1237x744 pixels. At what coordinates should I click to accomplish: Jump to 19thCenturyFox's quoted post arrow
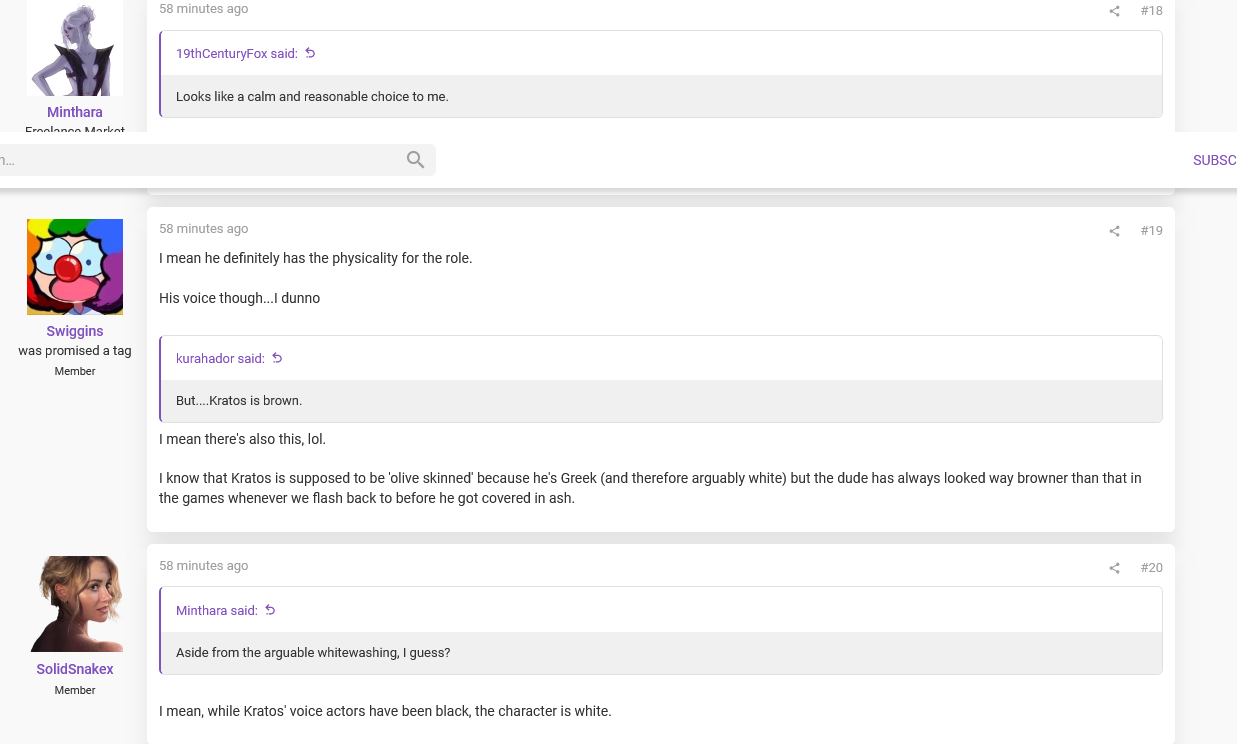pos(310,53)
